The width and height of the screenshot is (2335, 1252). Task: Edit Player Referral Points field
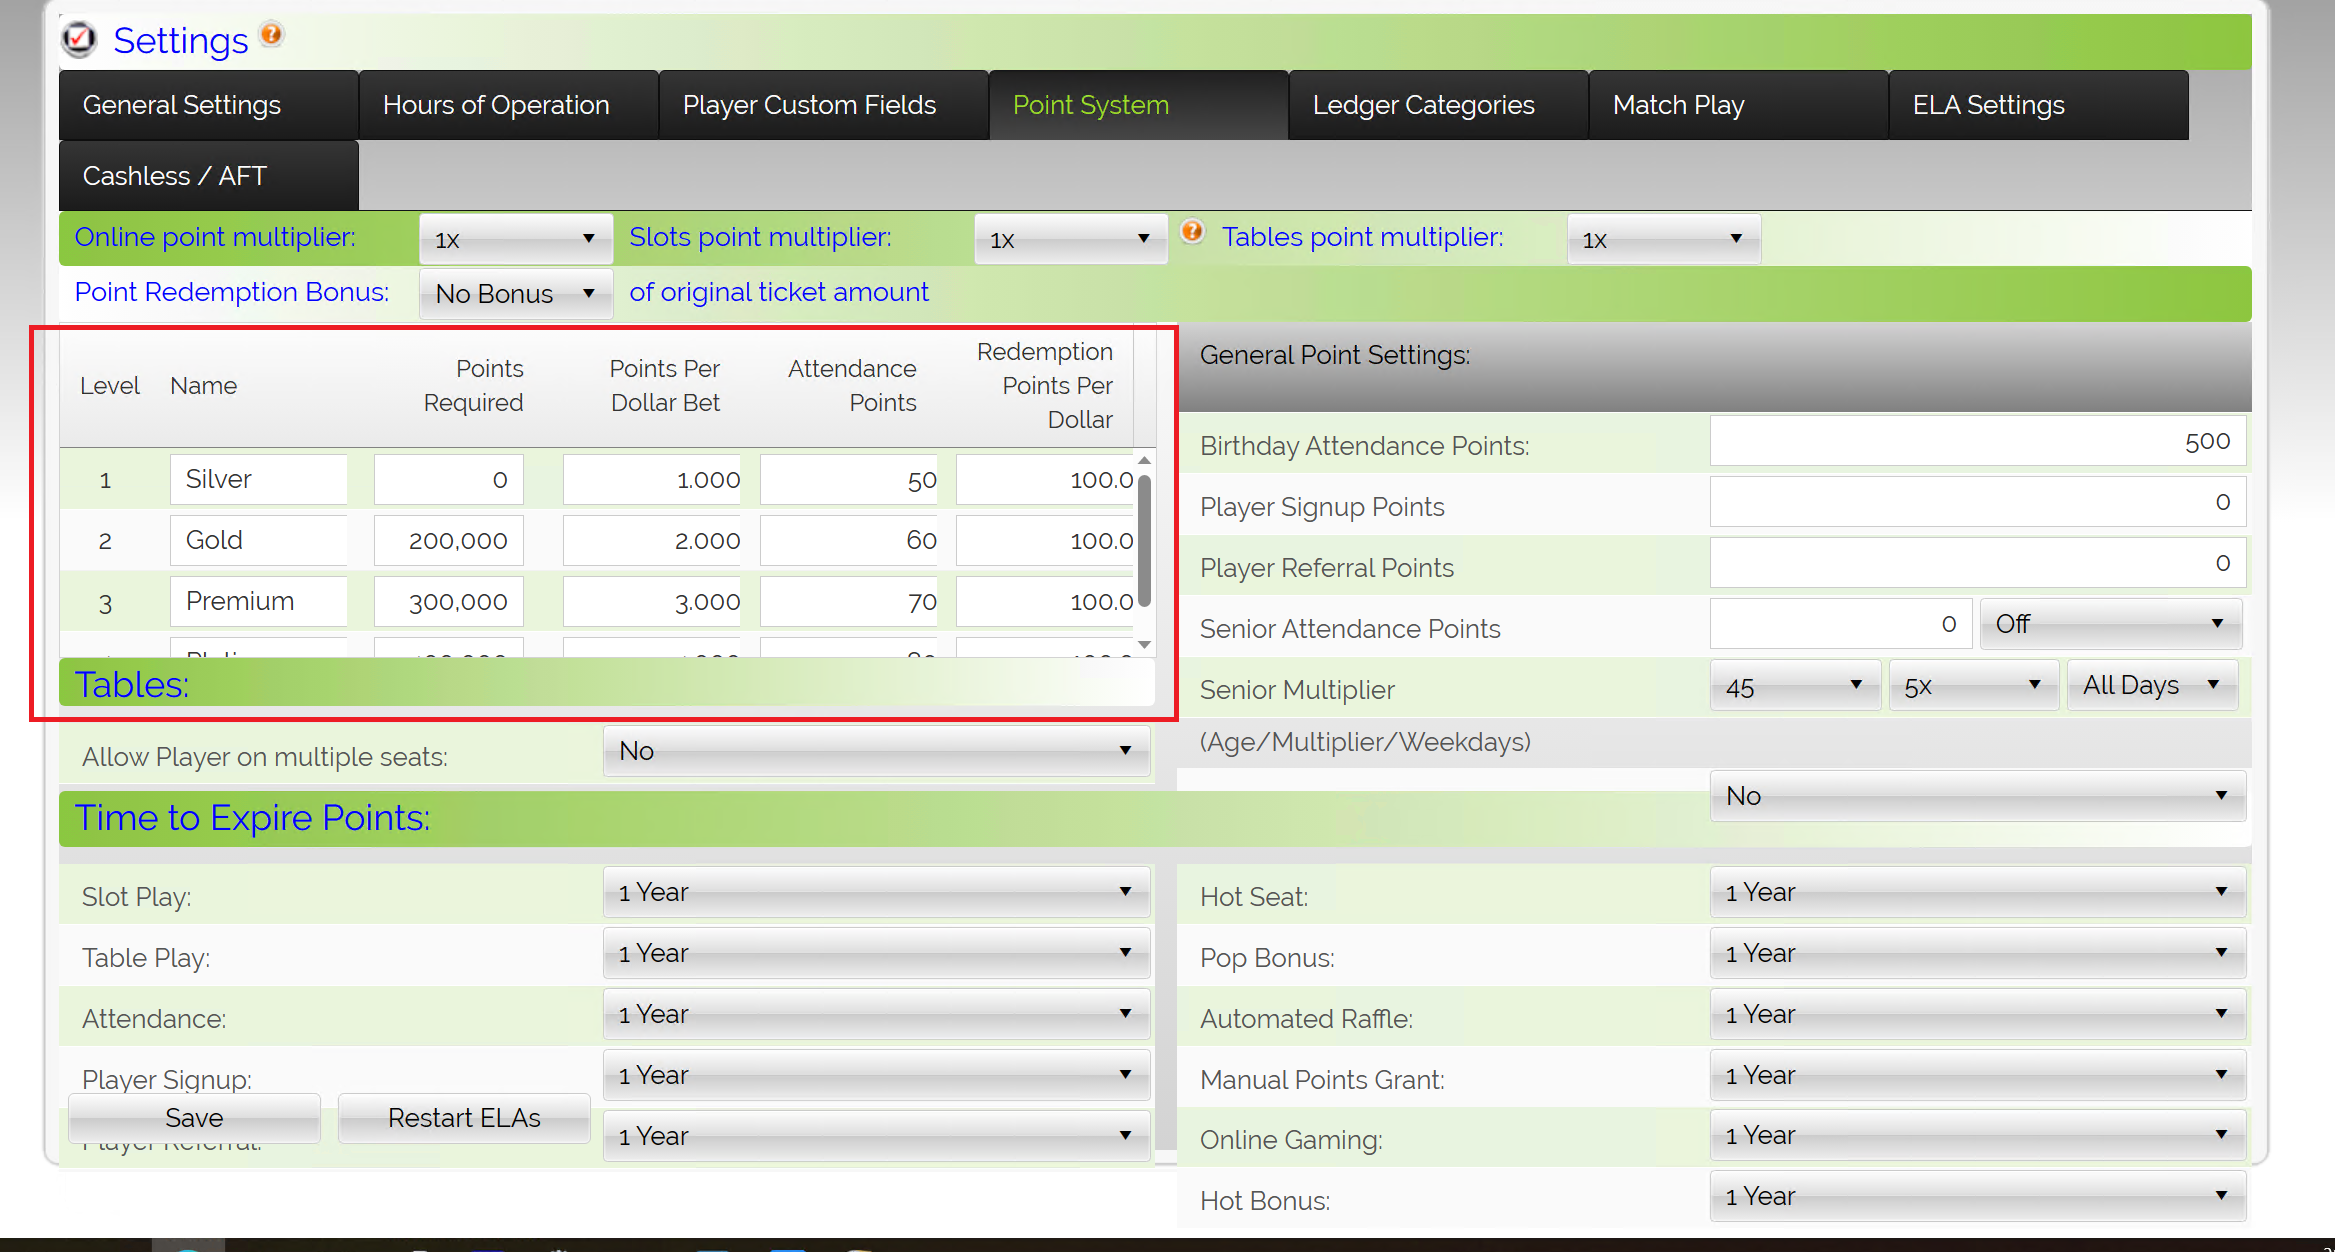pyautogui.click(x=1978, y=563)
